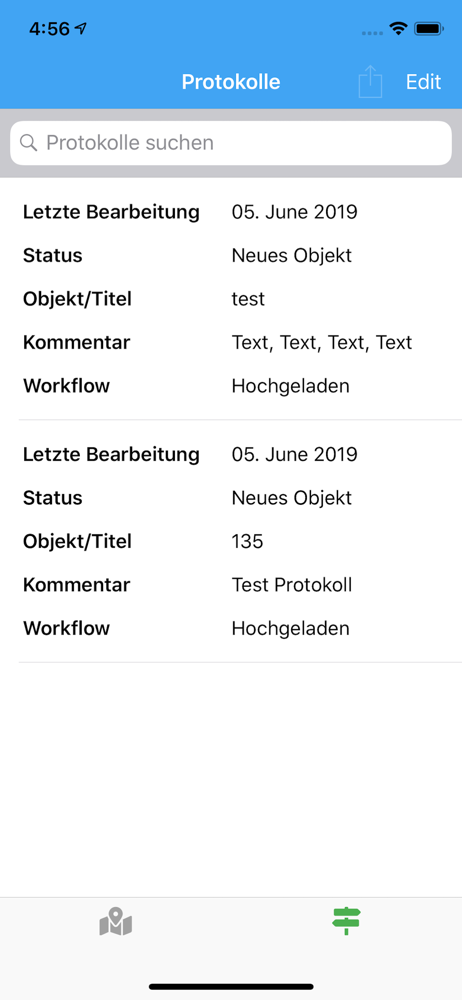The width and height of the screenshot is (462, 1000).
Task: Tap the share icon in navigation bar
Action: [370, 82]
